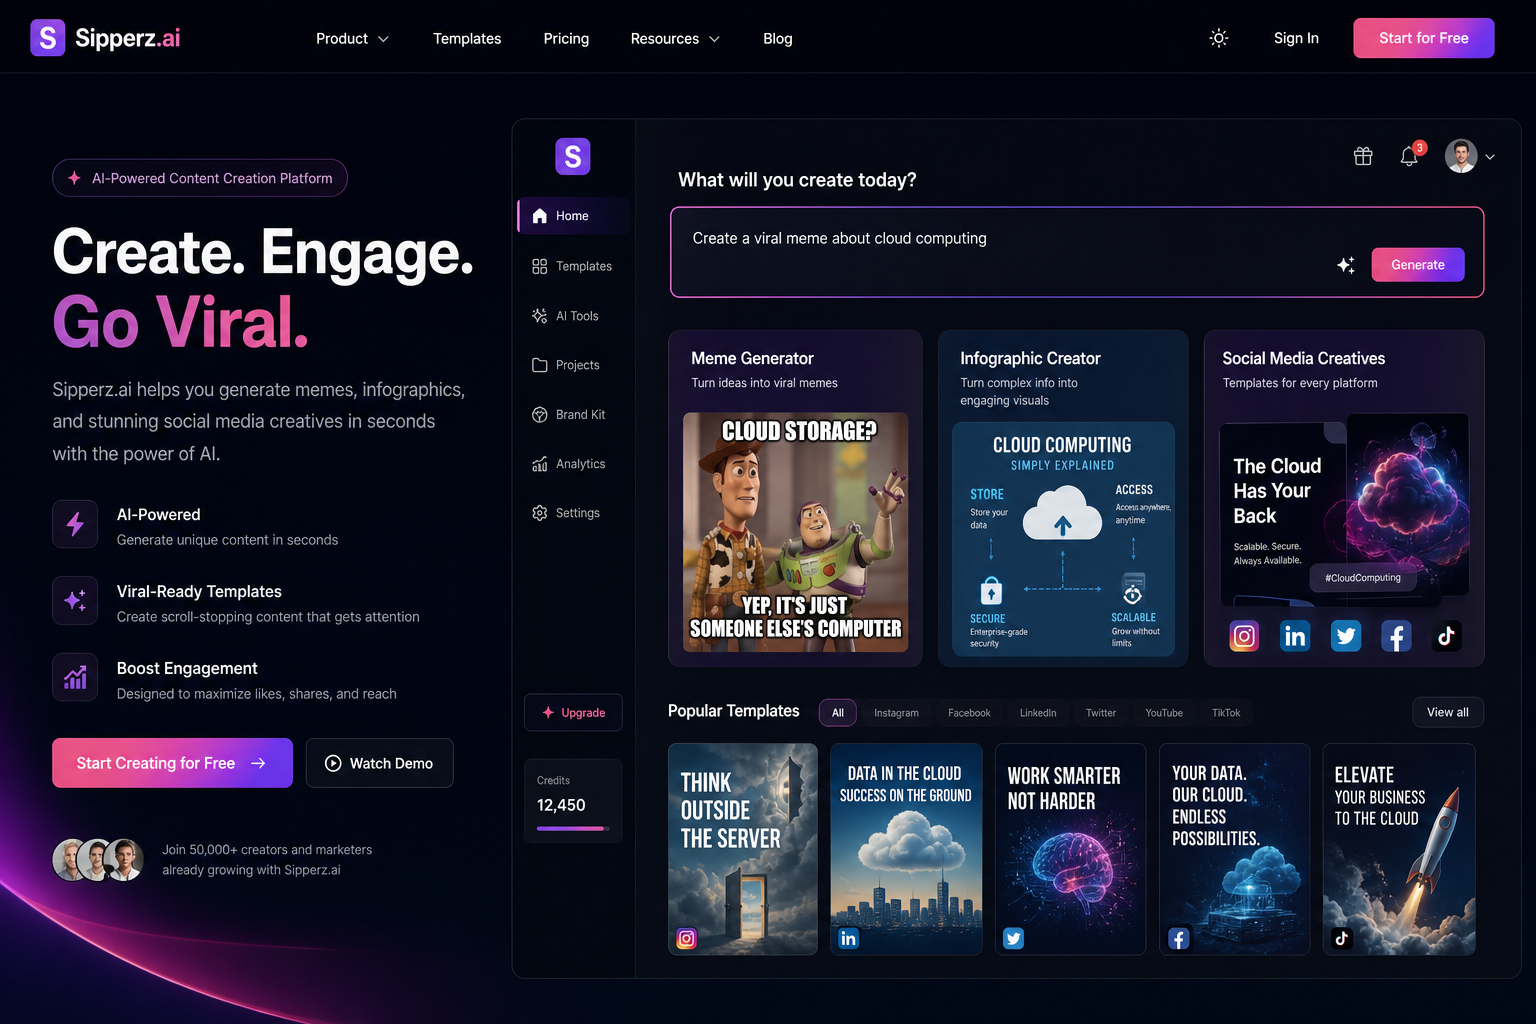The height and width of the screenshot is (1024, 1536).
Task: Click the Upgrade button in sidebar
Action: point(573,713)
